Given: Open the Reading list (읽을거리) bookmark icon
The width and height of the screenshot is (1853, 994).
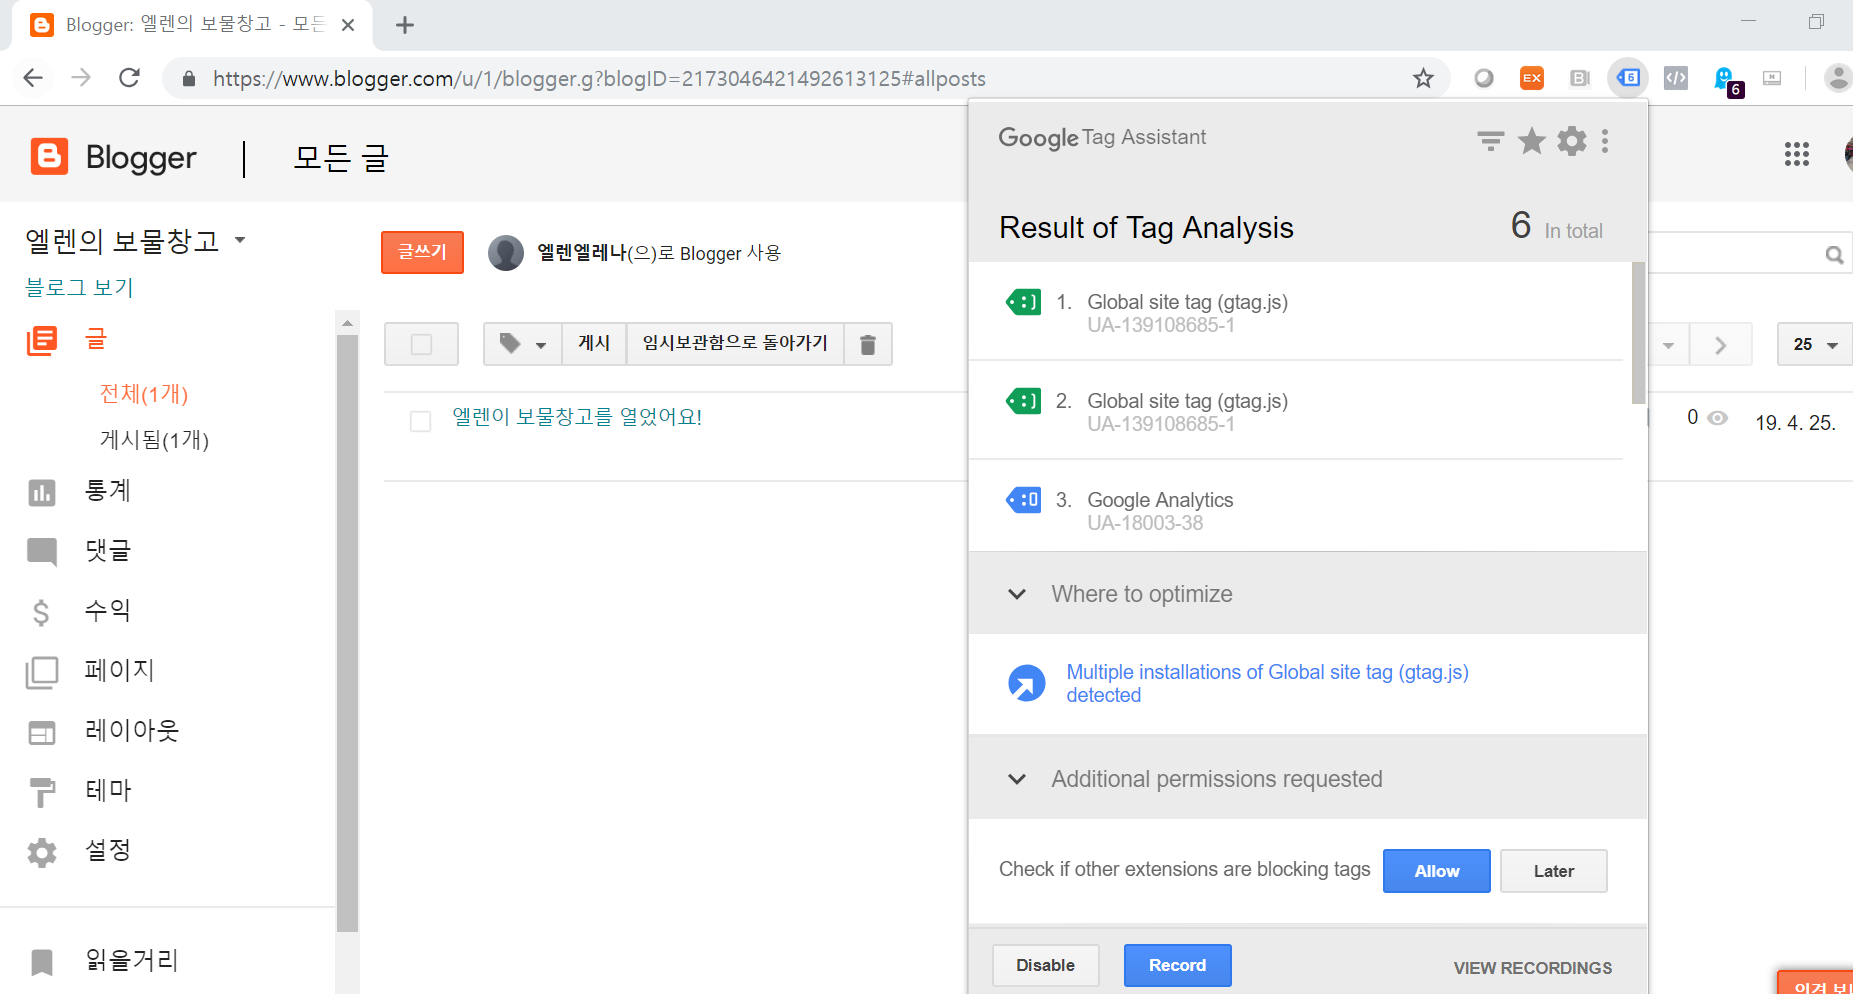Looking at the screenshot, I should coord(42,962).
